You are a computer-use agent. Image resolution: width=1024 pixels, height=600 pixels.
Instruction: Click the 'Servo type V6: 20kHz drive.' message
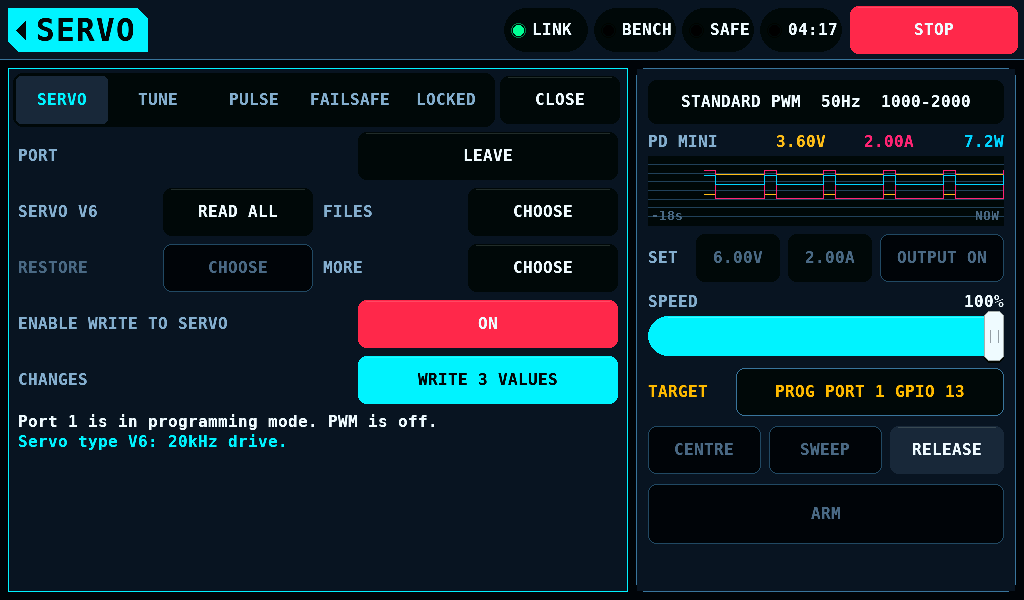[x=152, y=442]
